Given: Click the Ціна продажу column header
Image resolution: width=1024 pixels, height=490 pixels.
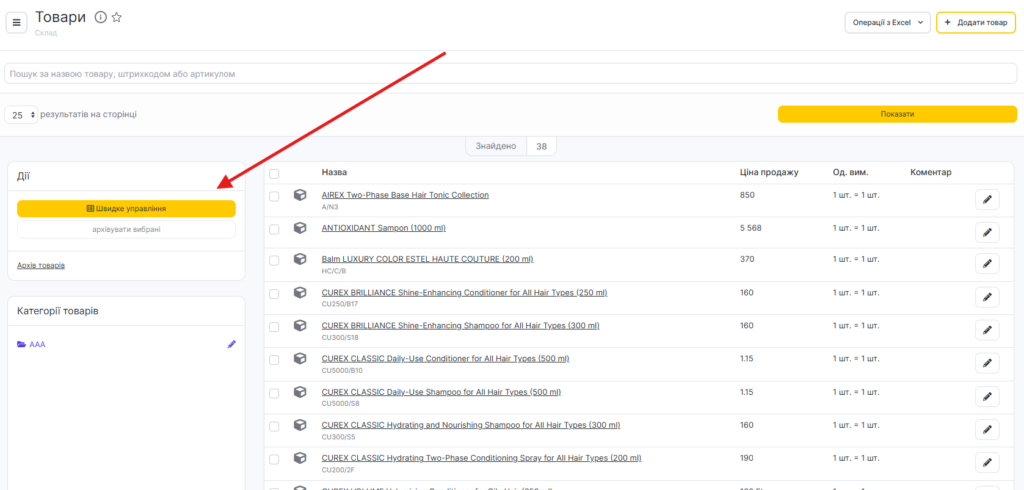Looking at the screenshot, I should pyautogui.click(x=769, y=172).
